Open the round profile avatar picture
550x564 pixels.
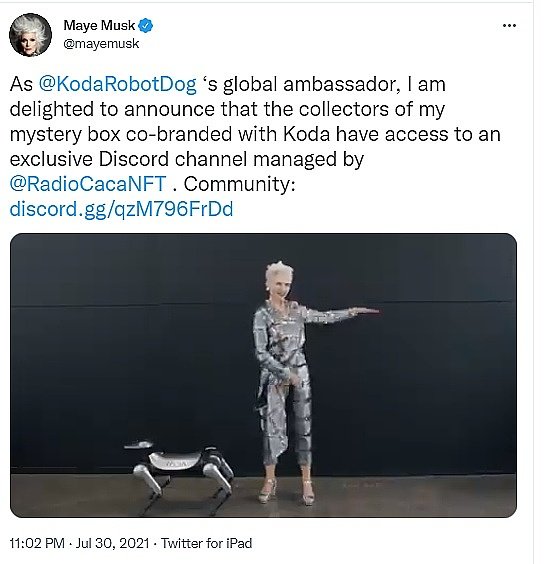(30, 35)
